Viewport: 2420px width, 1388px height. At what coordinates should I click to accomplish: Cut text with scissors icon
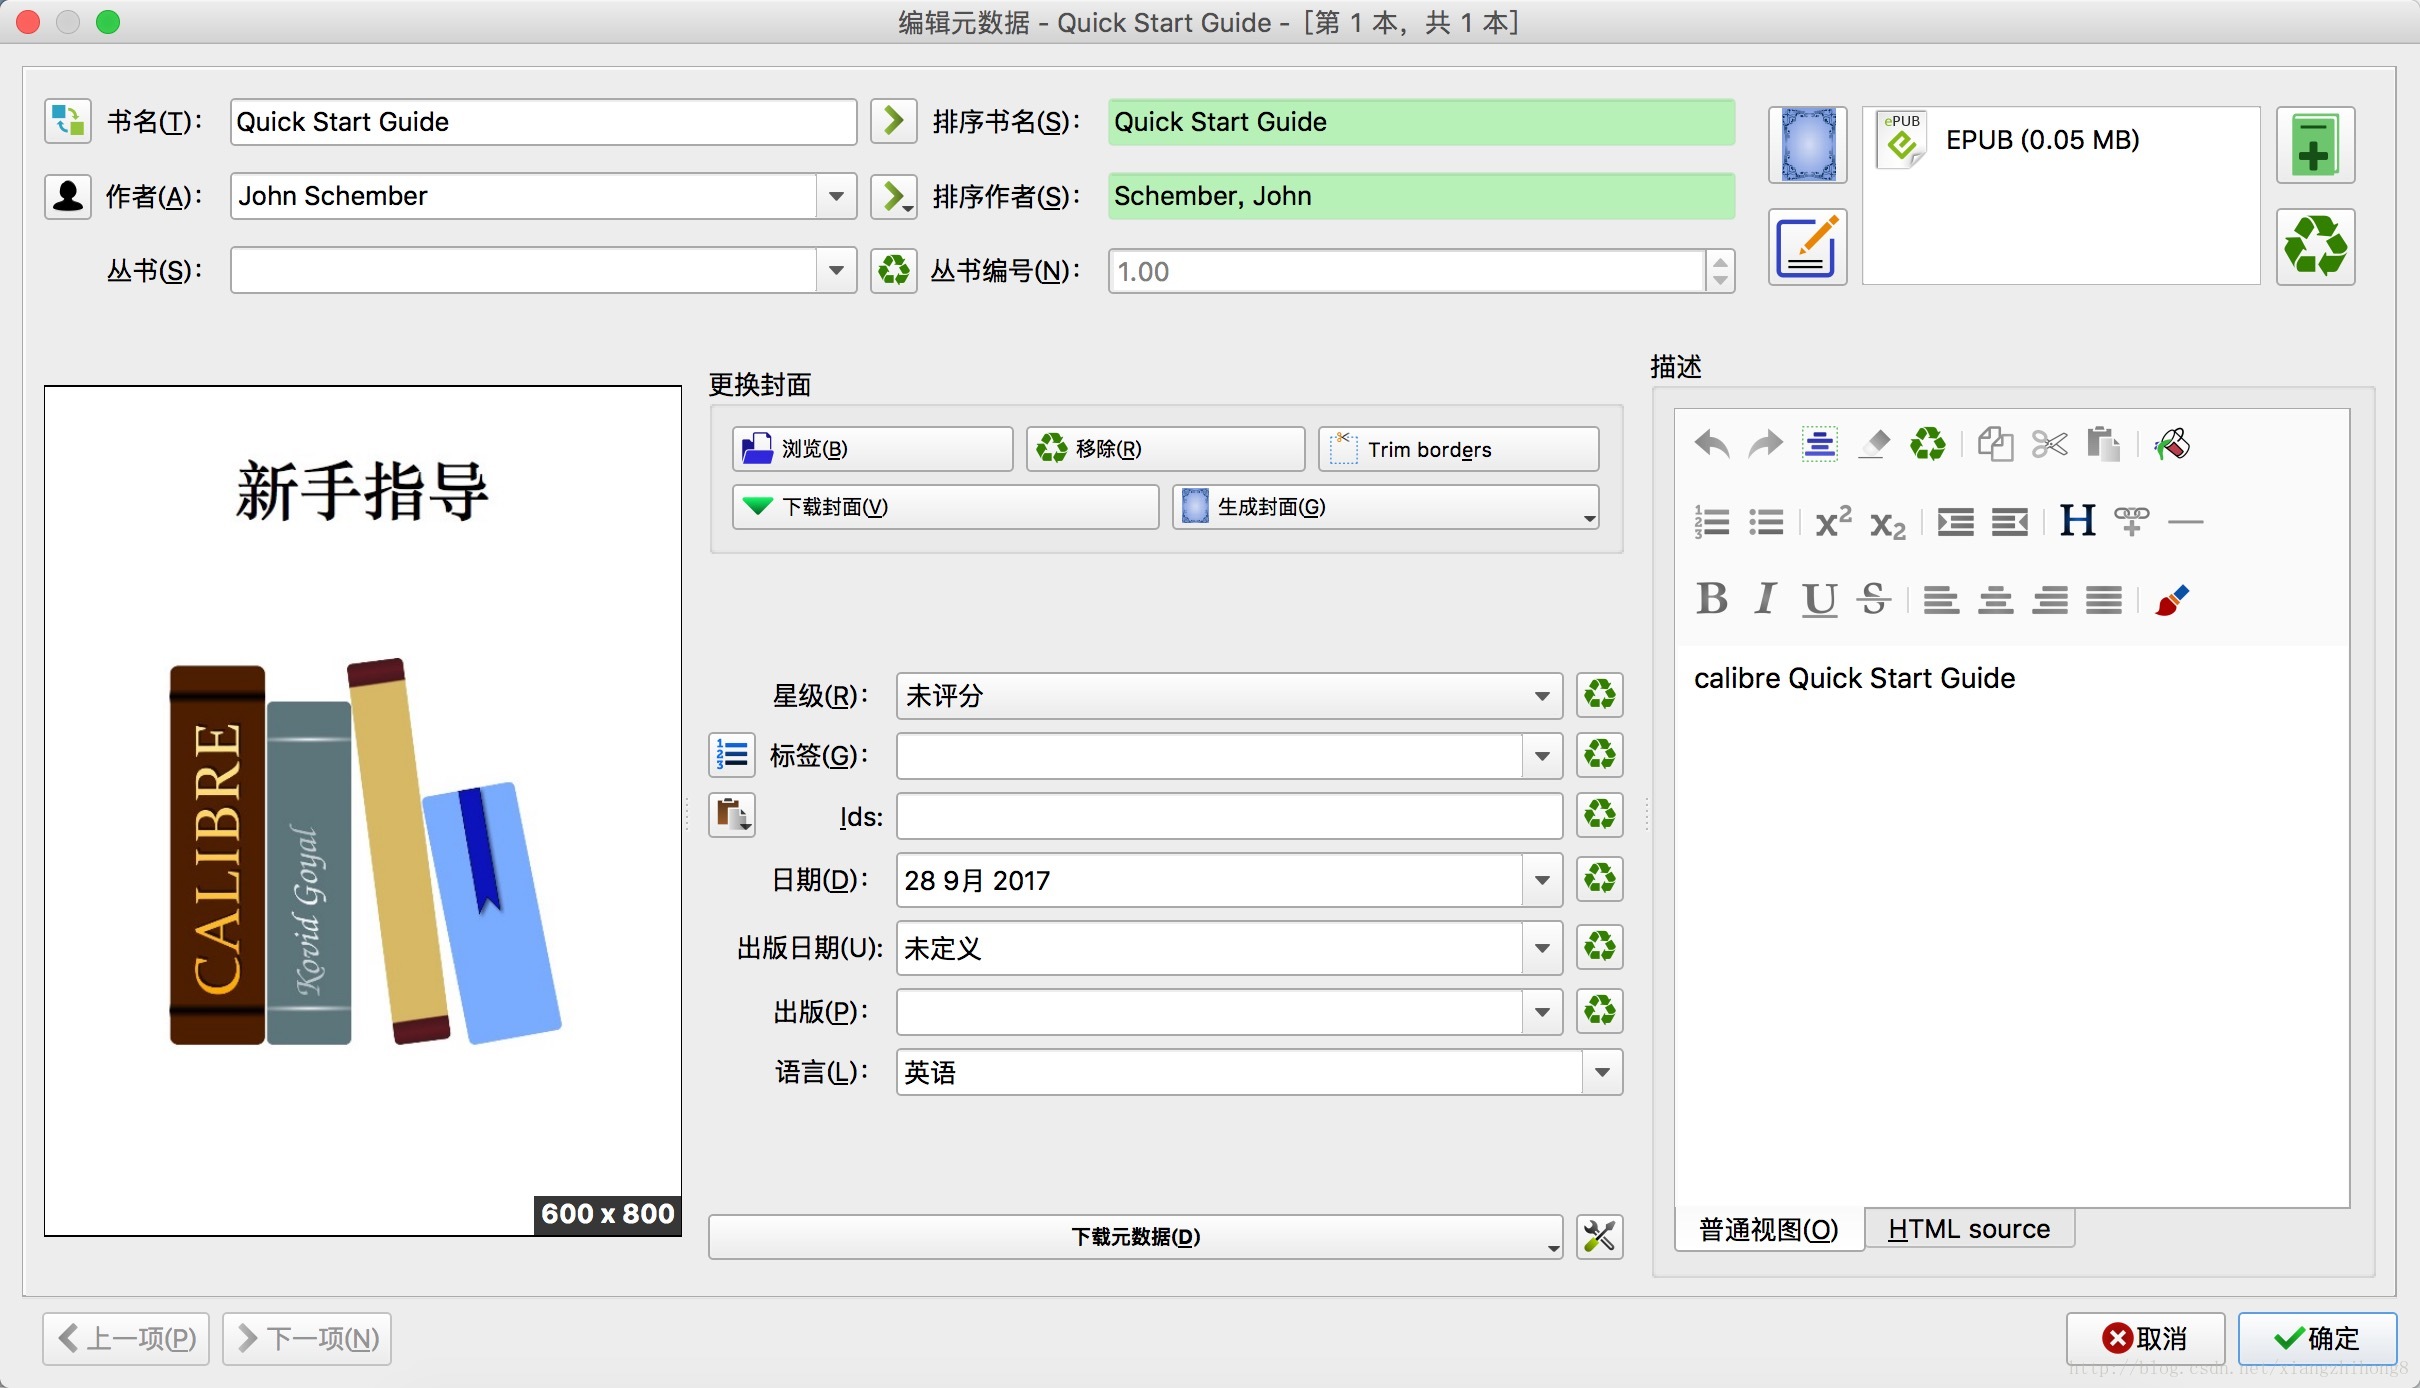click(2049, 443)
